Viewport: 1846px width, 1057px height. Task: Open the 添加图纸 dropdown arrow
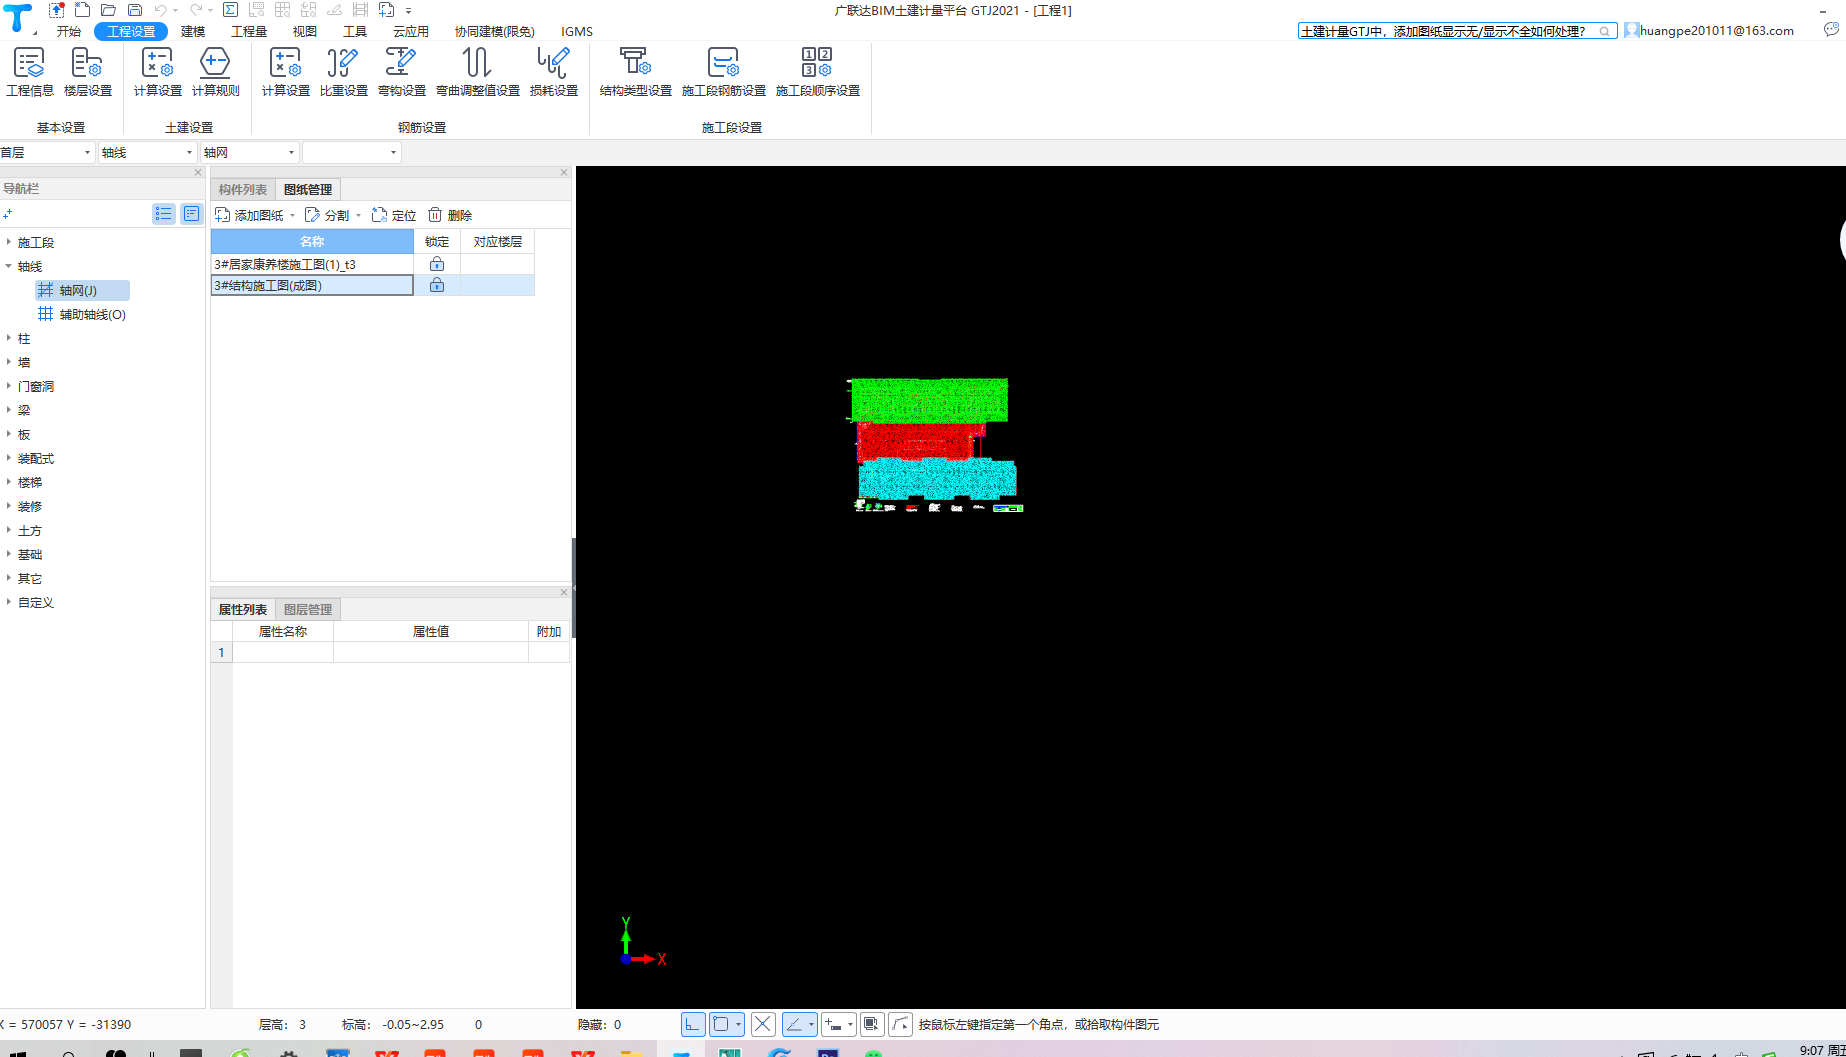[292, 216]
